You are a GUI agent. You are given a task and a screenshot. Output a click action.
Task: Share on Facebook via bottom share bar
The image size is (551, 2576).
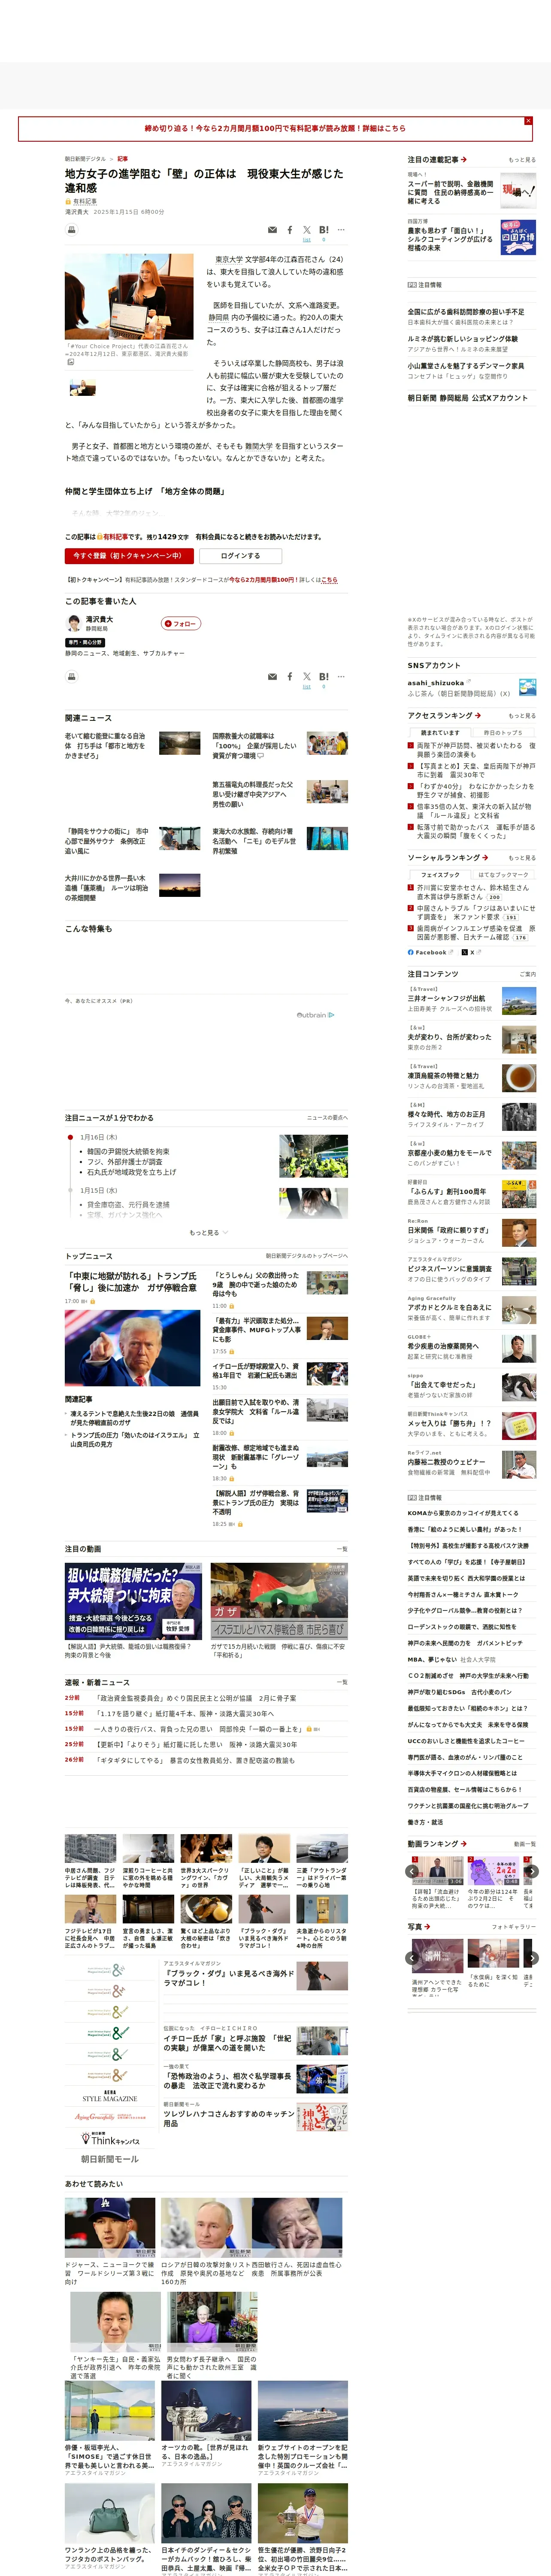[x=290, y=677]
